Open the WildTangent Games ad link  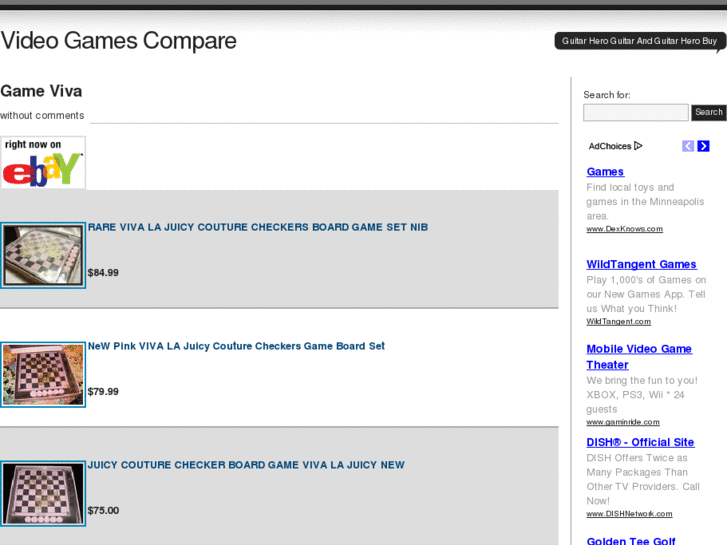pyautogui.click(x=641, y=264)
